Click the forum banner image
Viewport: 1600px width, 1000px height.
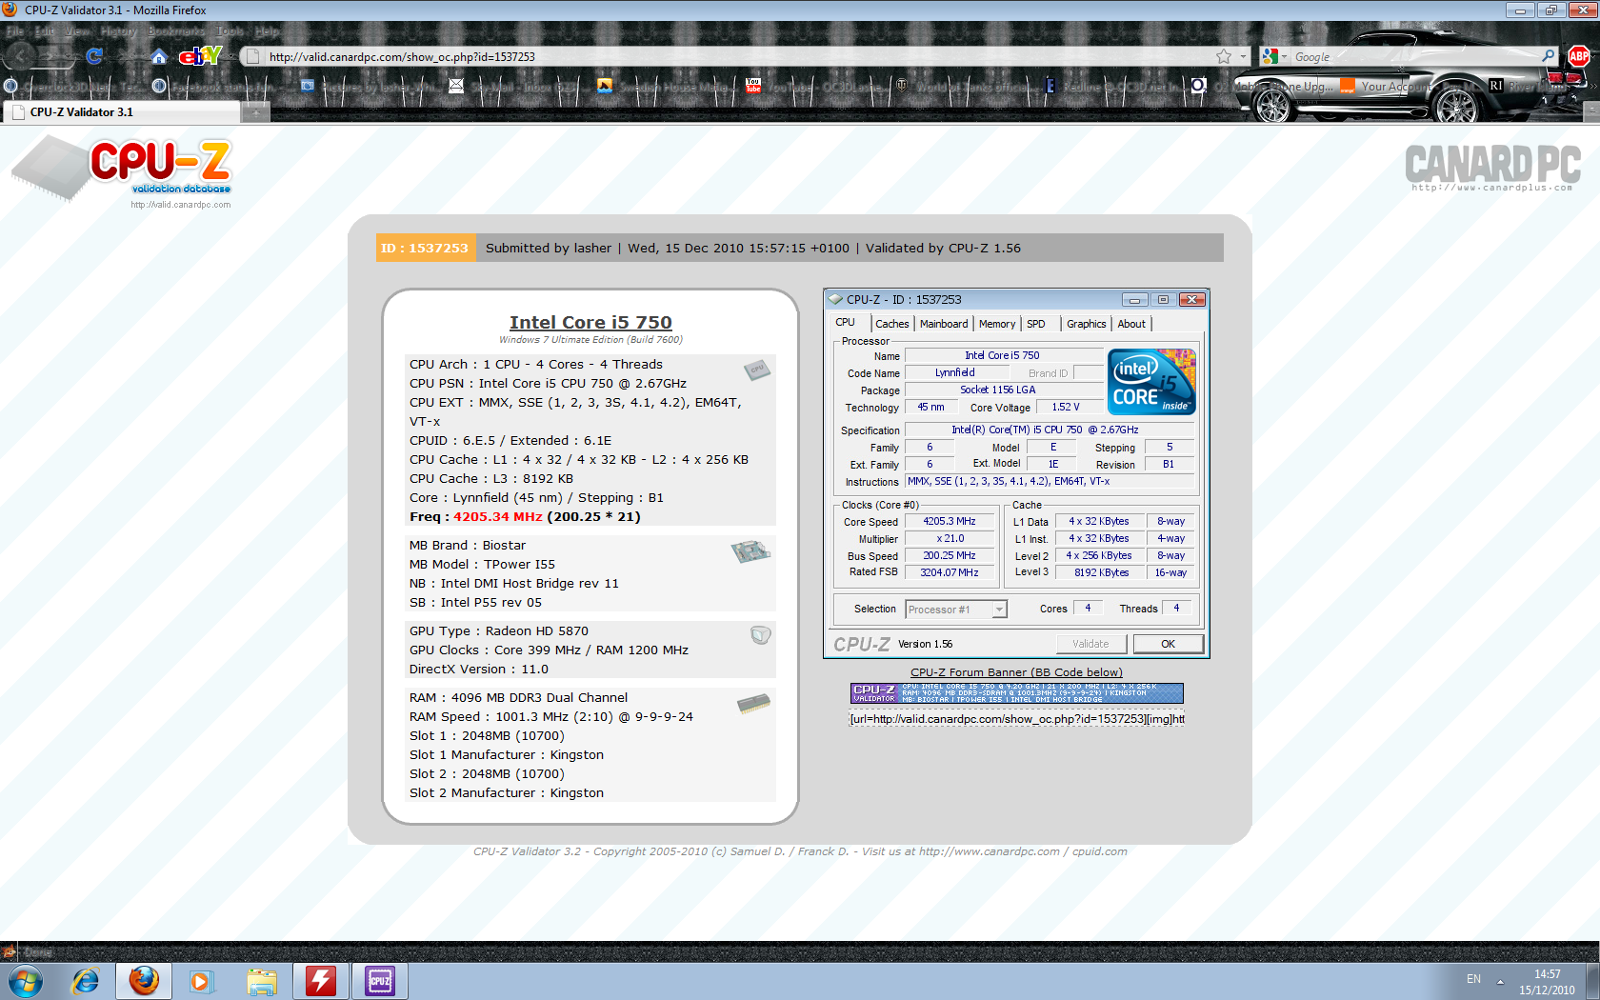click(1017, 693)
